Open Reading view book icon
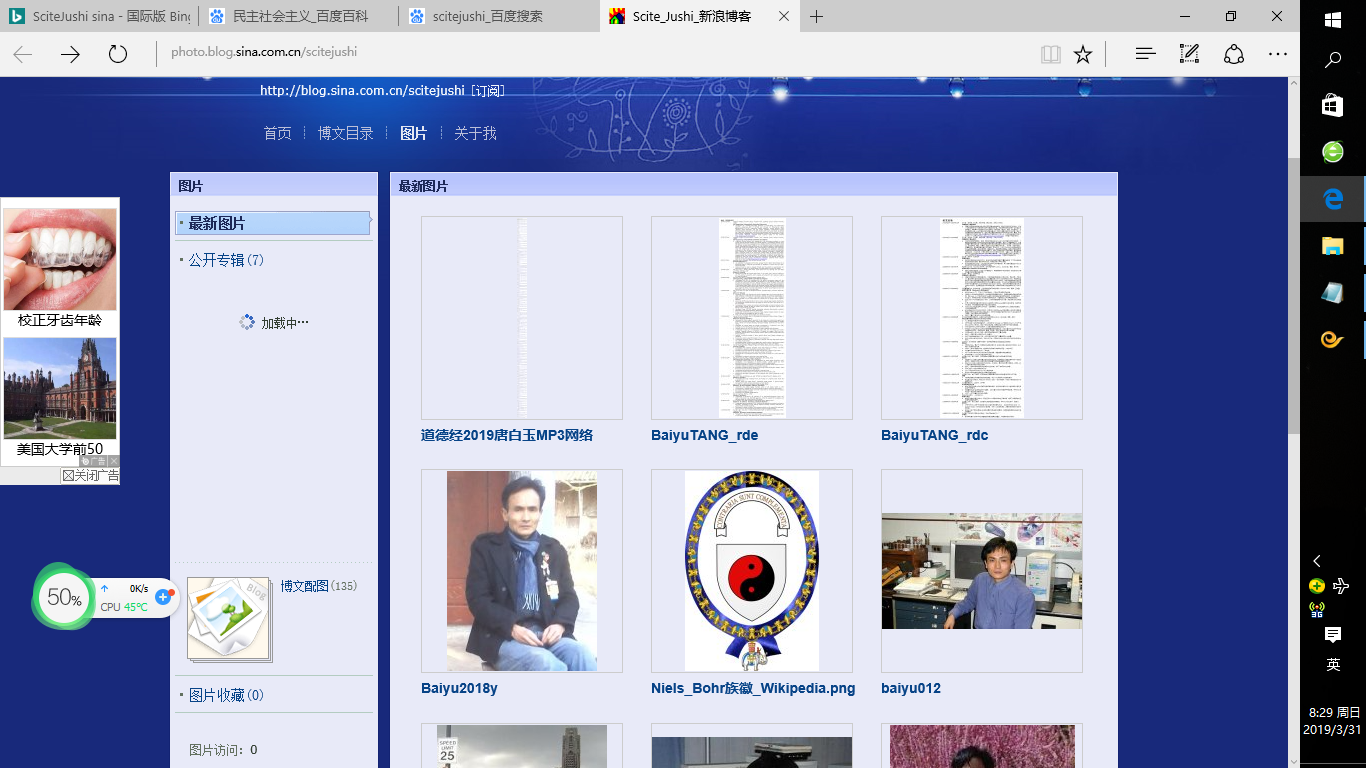This screenshot has width=1366, height=768. point(1050,55)
